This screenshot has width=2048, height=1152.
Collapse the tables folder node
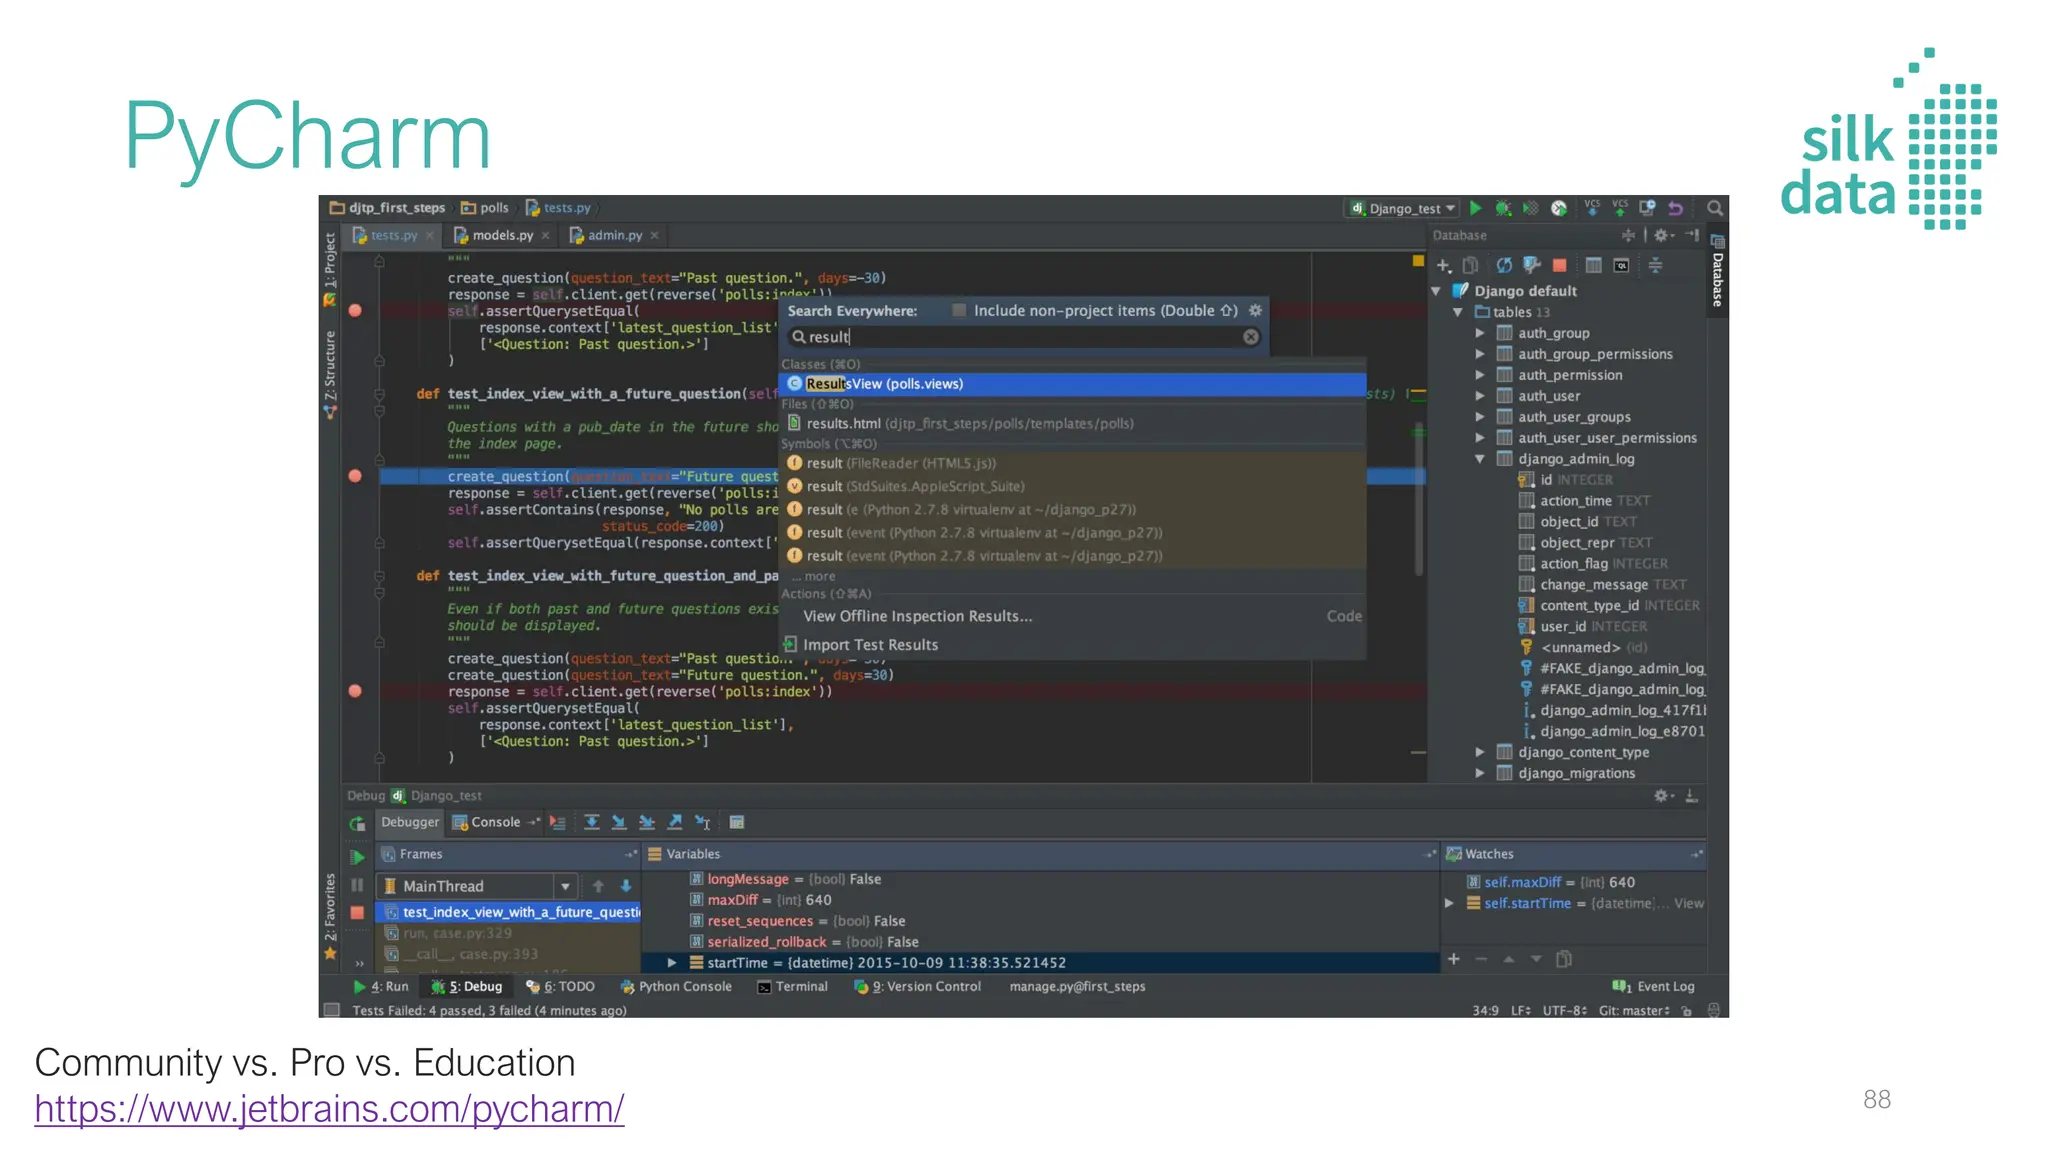click(1458, 312)
